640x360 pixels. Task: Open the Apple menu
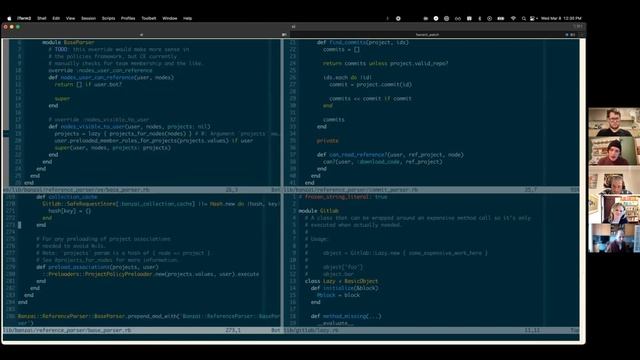point(9,18)
